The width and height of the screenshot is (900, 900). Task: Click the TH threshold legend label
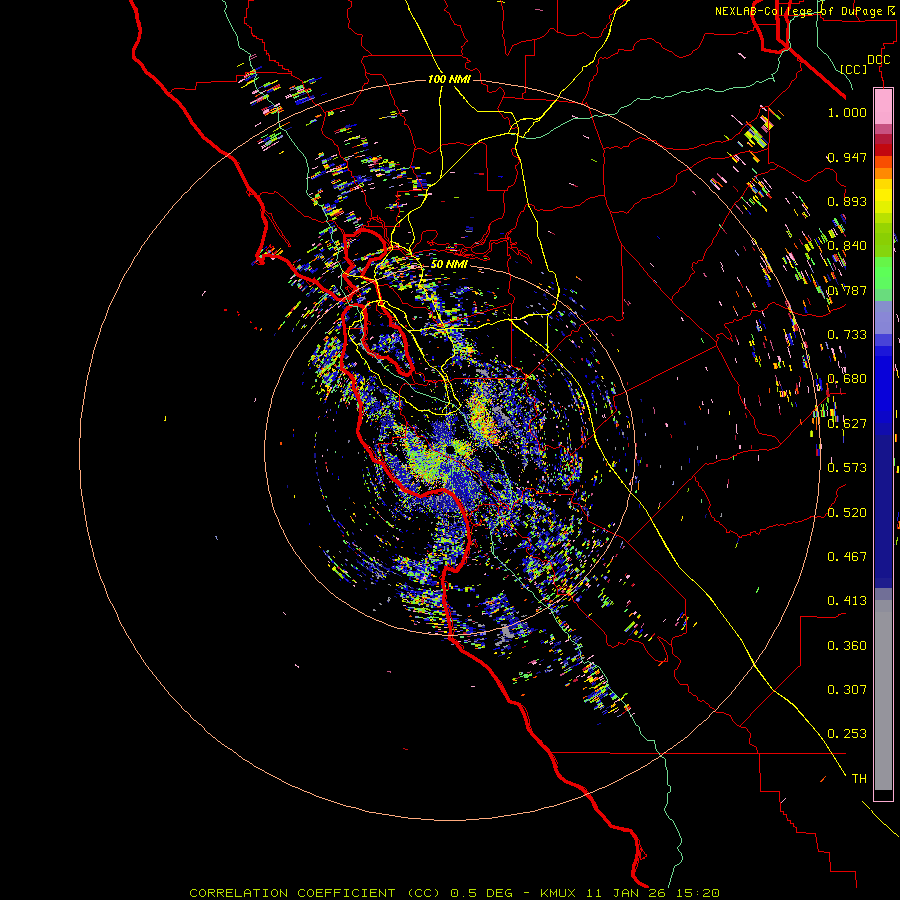click(859, 779)
